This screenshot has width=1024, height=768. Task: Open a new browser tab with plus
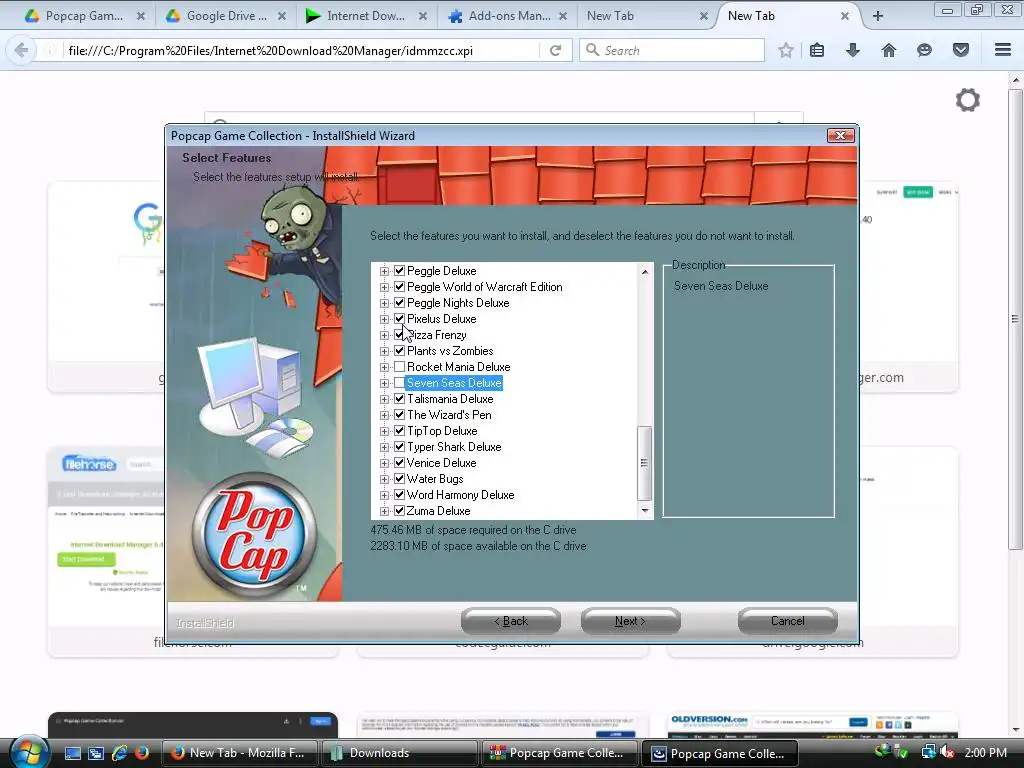878,16
